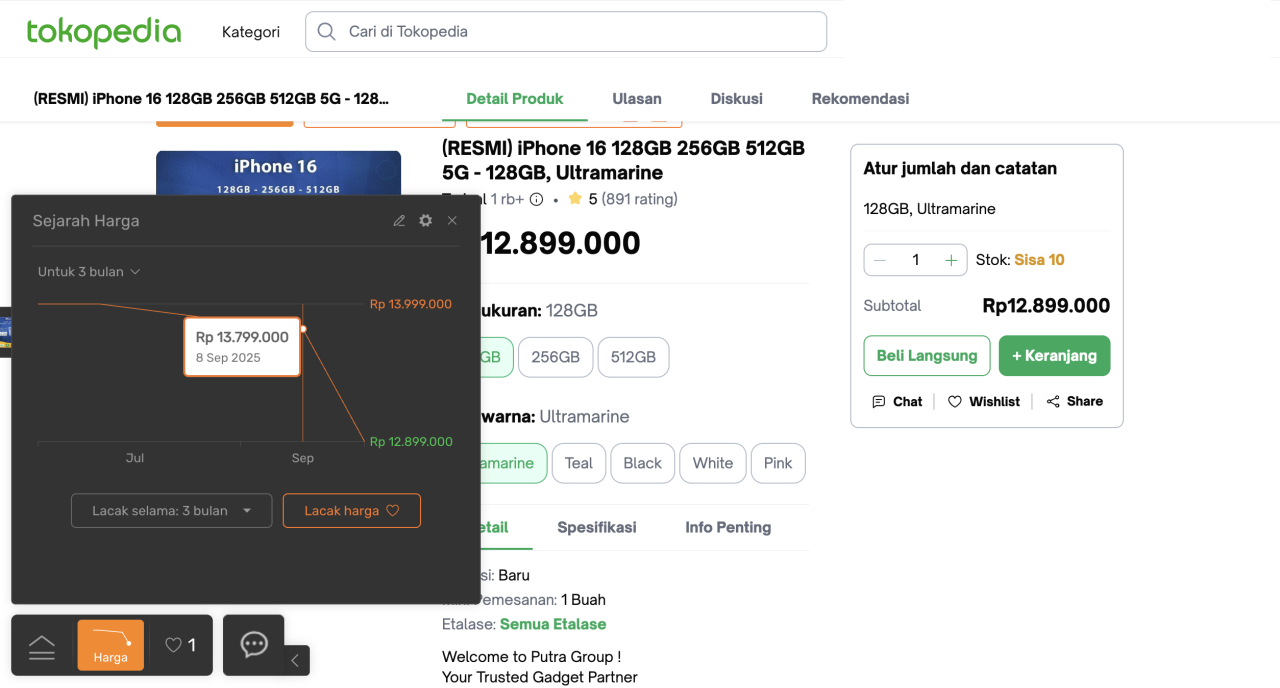Click the + Keranjang button
This screenshot has width=1280, height=688.
click(1054, 355)
